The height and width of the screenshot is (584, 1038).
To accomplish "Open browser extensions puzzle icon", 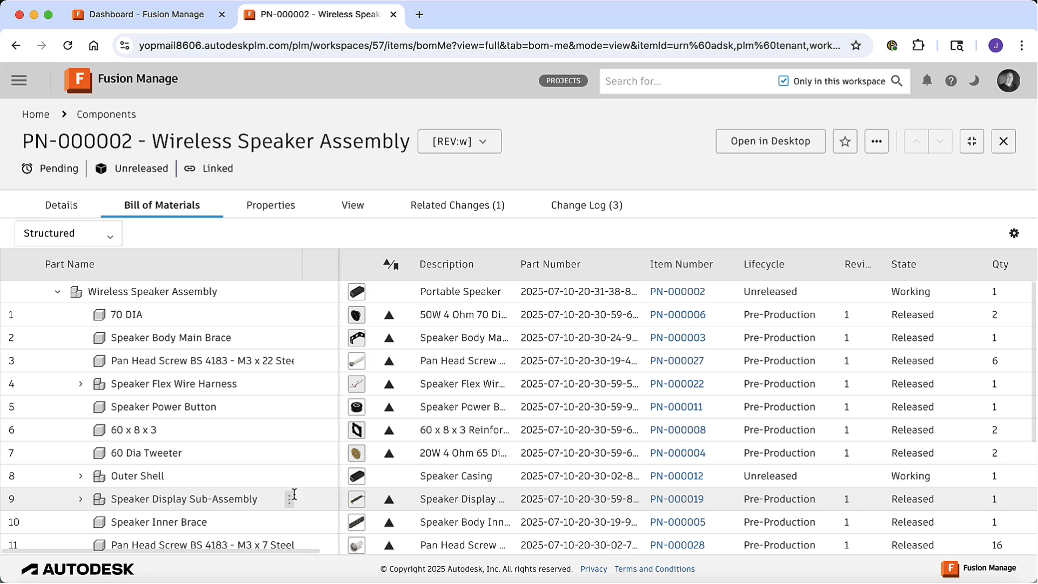I will (x=918, y=45).
